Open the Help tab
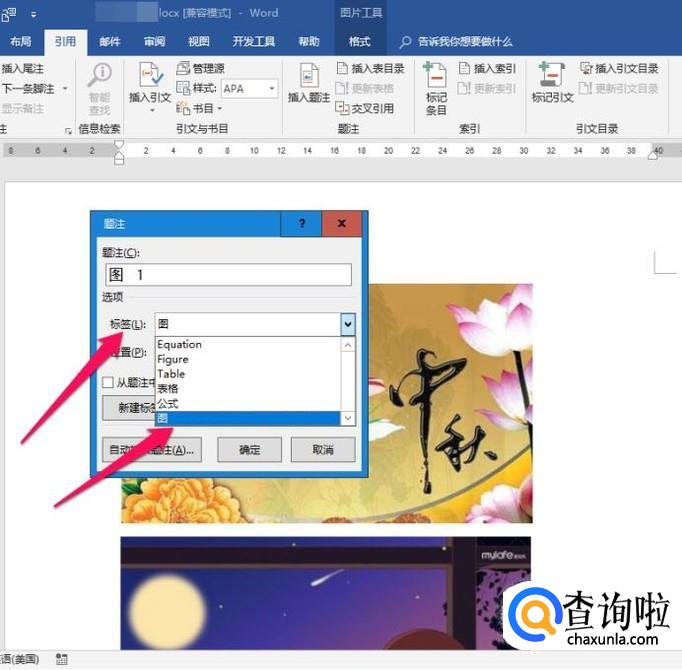The height and width of the screenshot is (670, 682). pos(309,42)
